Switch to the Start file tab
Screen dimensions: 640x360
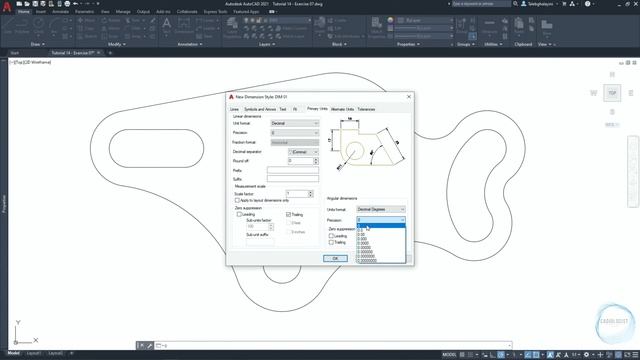point(15,53)
